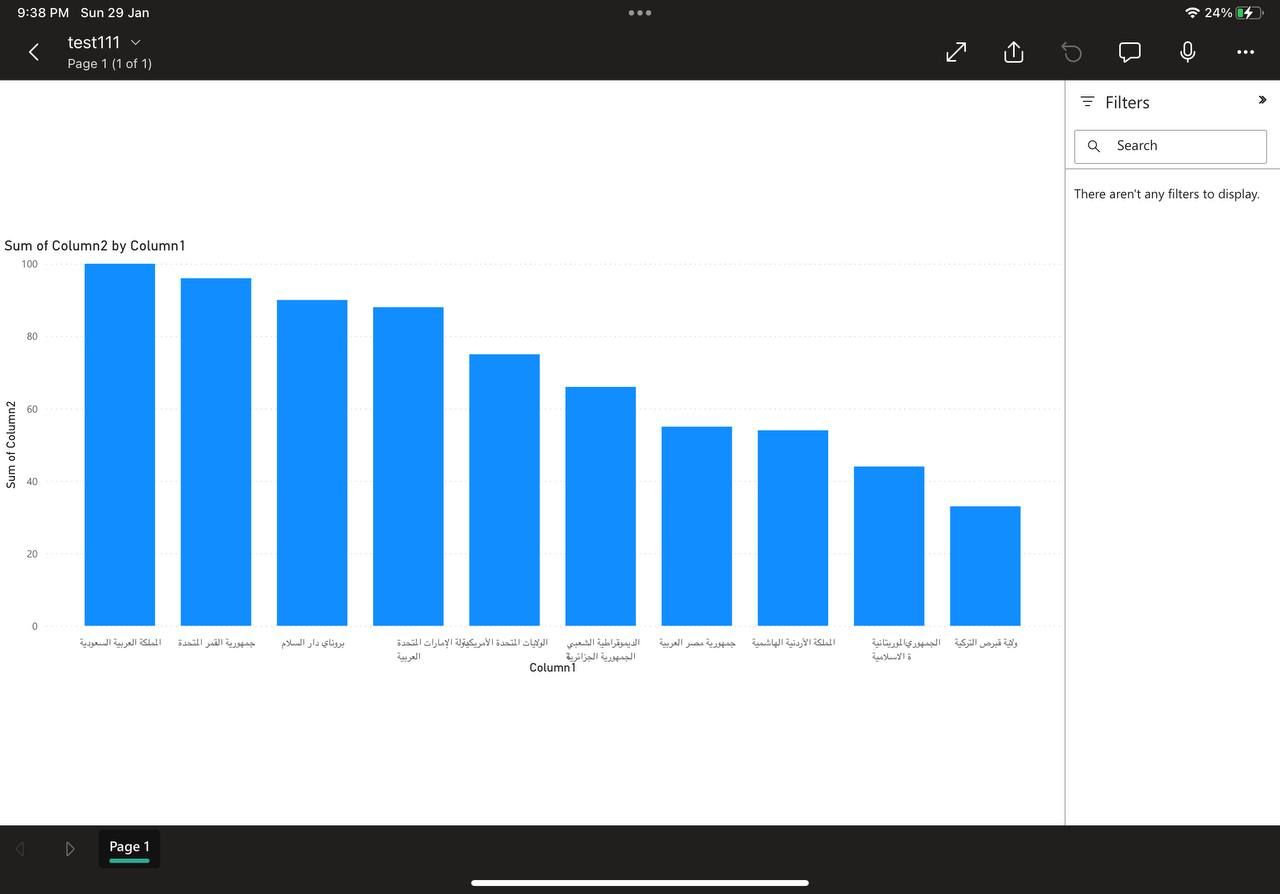1280x894 pixels.
Task: Tap the undo arrow icon
Action: tap(1072, 52)
